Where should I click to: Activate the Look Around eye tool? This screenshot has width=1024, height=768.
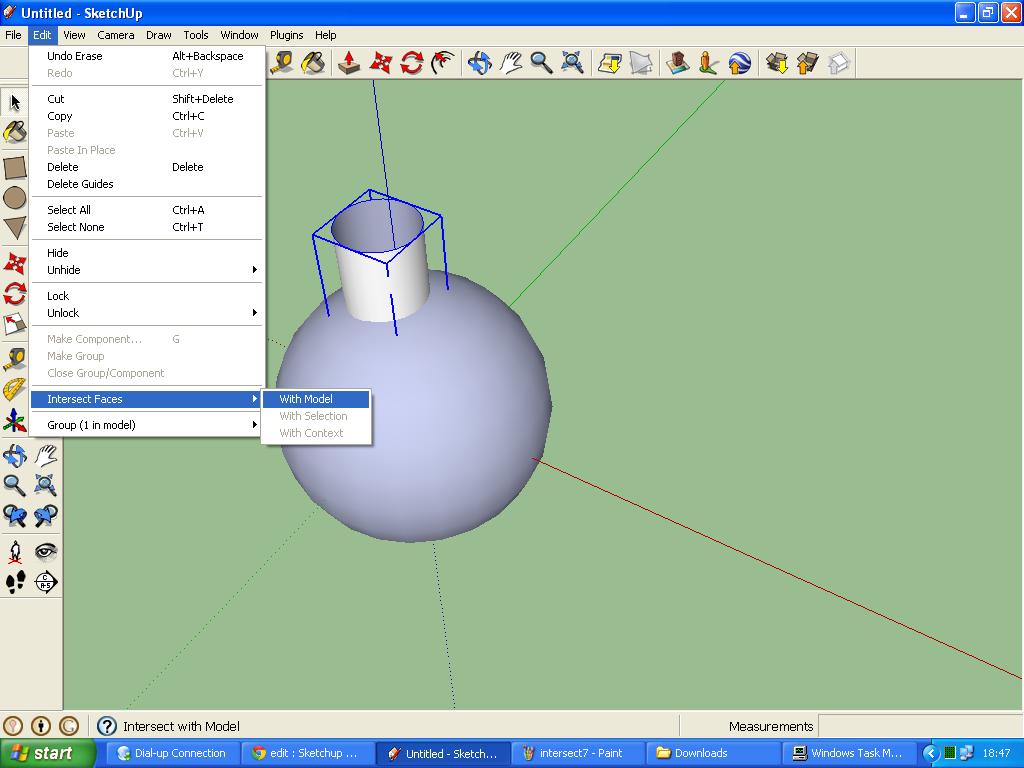(46, 551)
